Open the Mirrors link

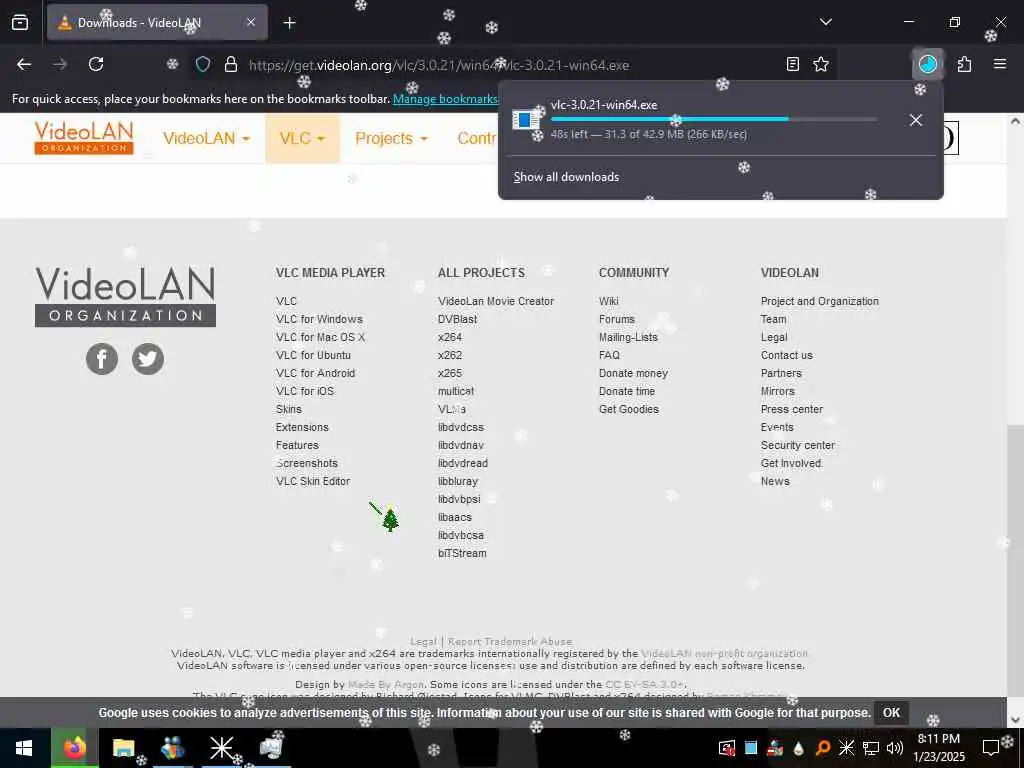pos(778,391)
